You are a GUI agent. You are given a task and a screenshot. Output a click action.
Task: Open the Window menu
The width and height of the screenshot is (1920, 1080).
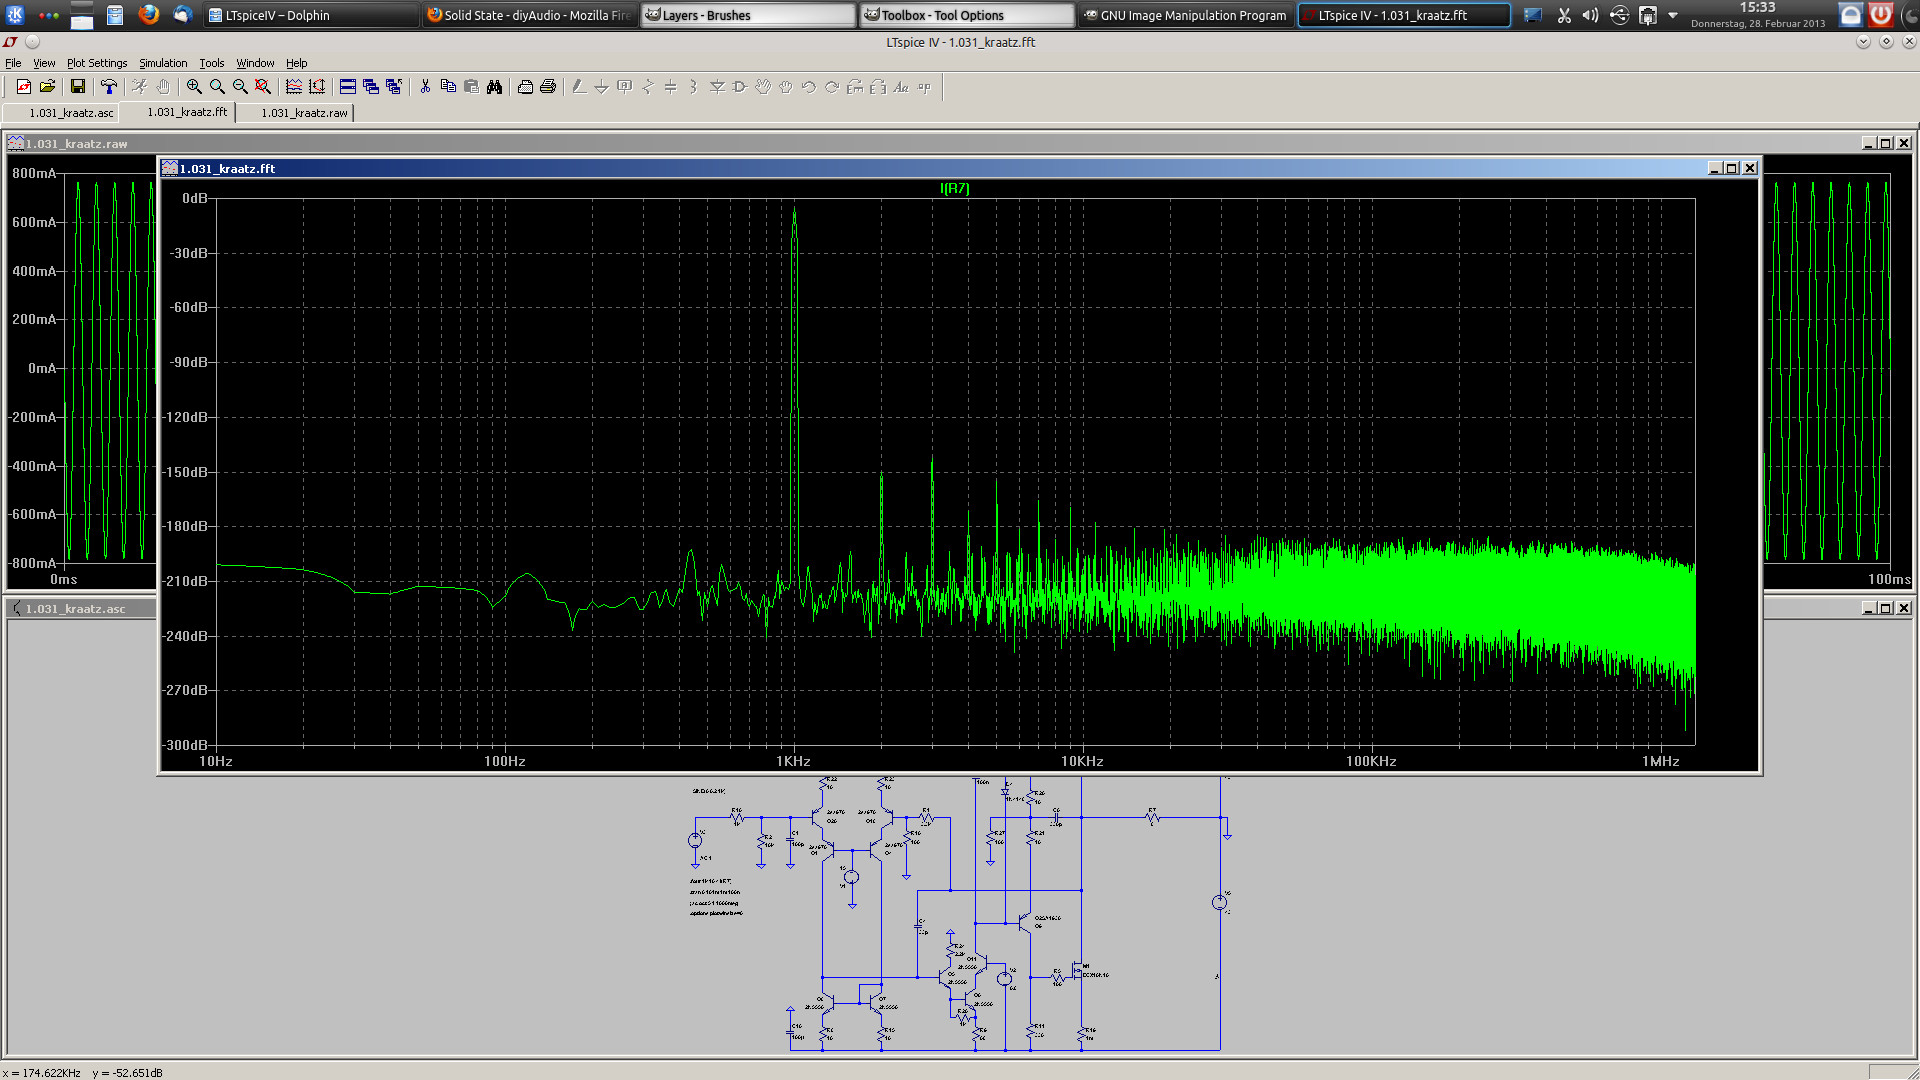point(255,63)
